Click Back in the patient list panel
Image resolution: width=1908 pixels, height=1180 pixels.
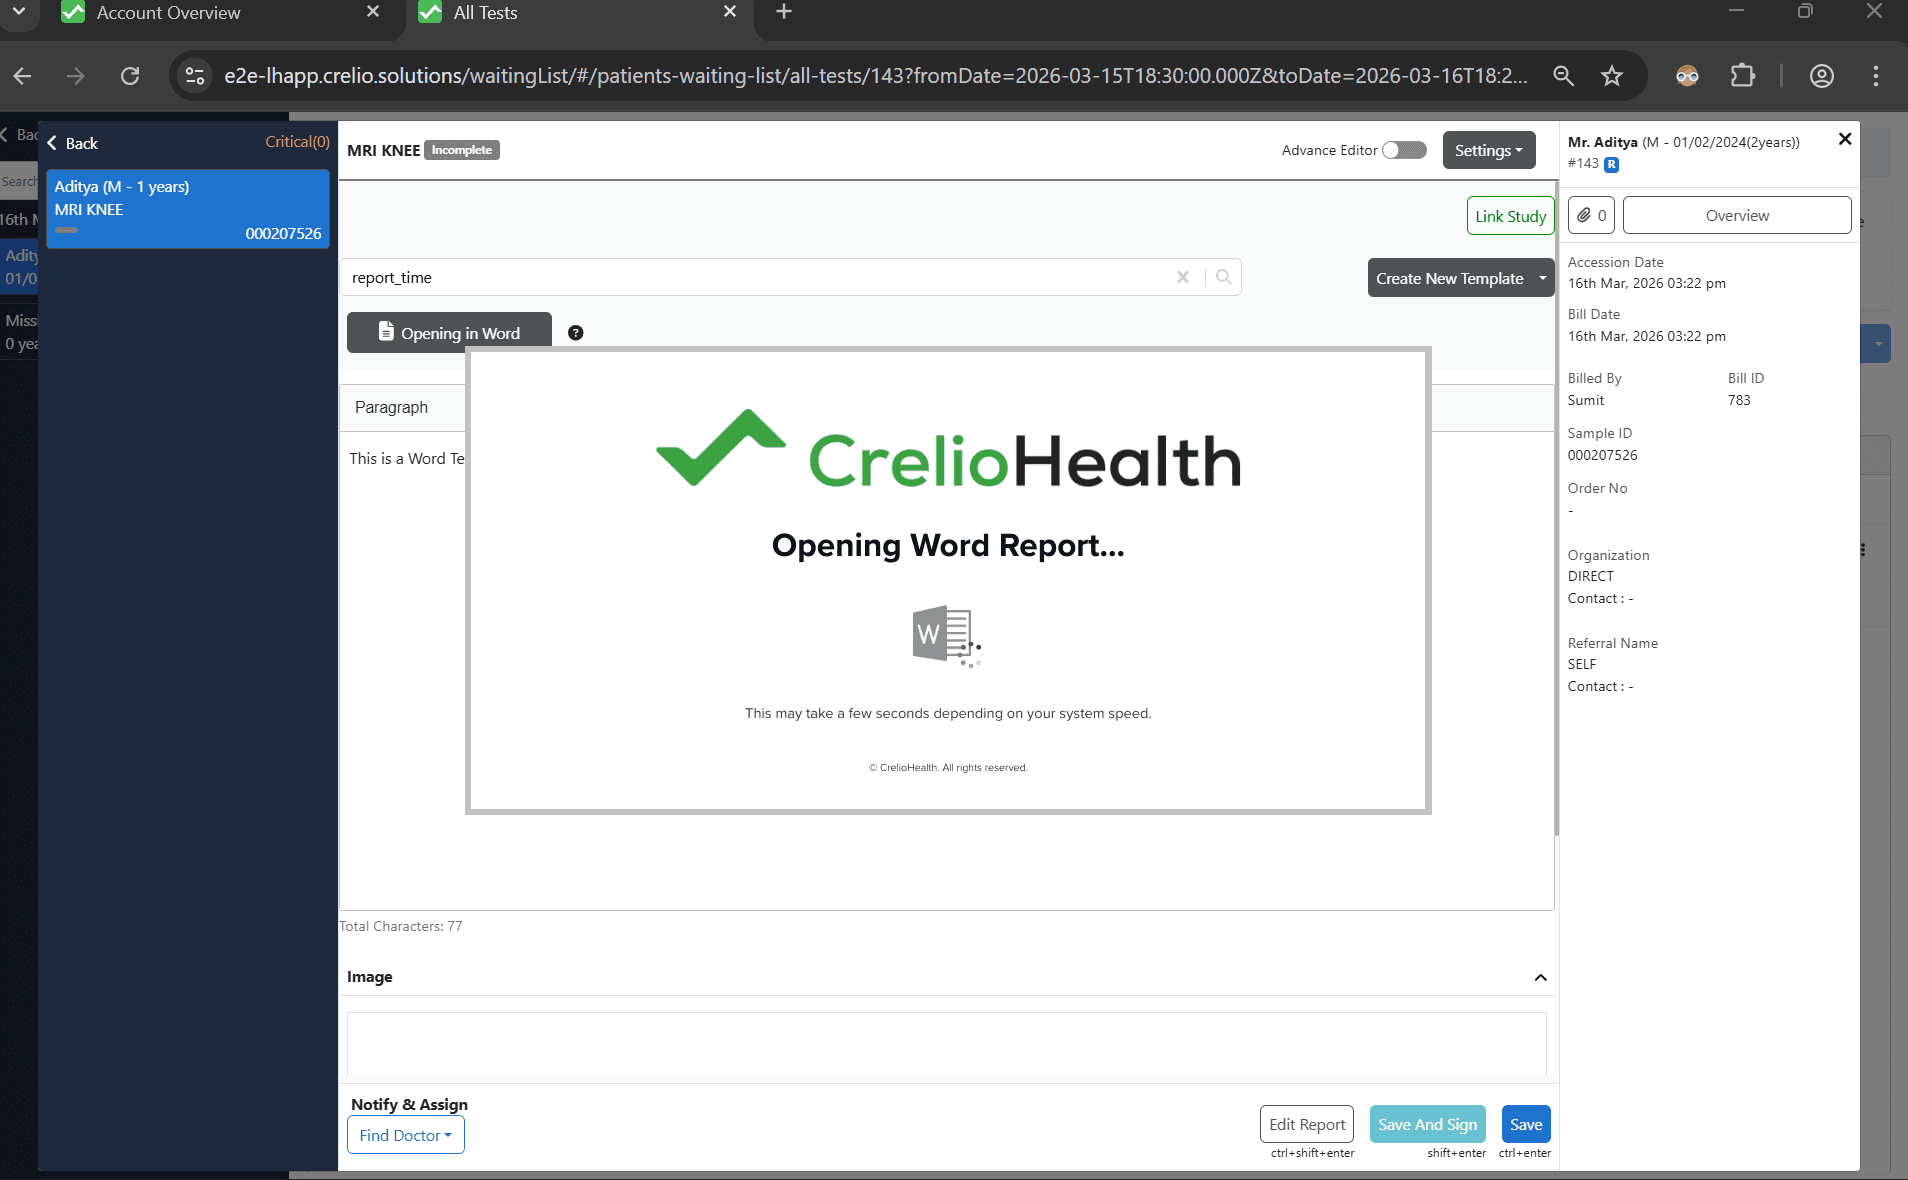[72, 143]
